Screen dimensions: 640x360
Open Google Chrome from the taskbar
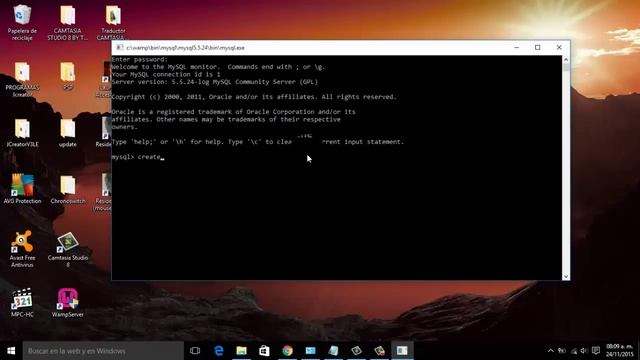pos(287,351)
